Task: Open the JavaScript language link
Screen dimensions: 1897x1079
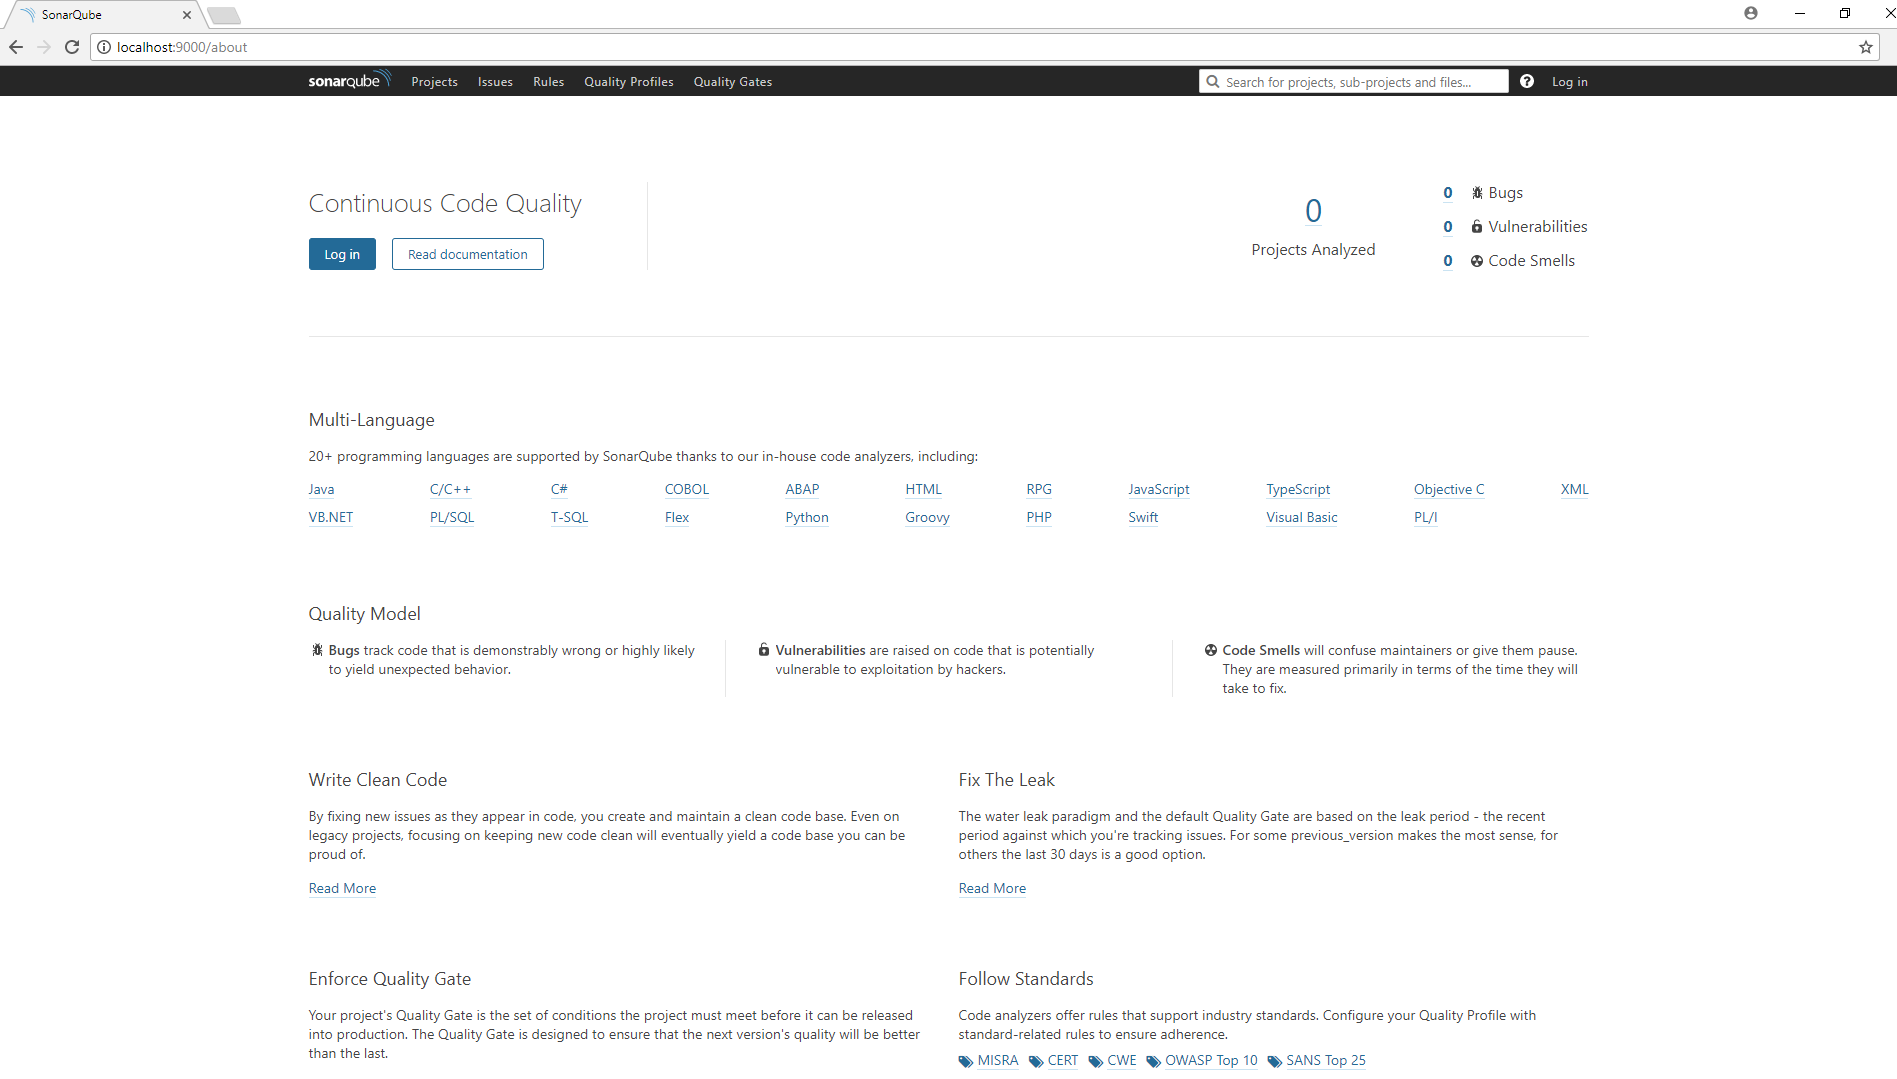Action: tap(1158, 489)
